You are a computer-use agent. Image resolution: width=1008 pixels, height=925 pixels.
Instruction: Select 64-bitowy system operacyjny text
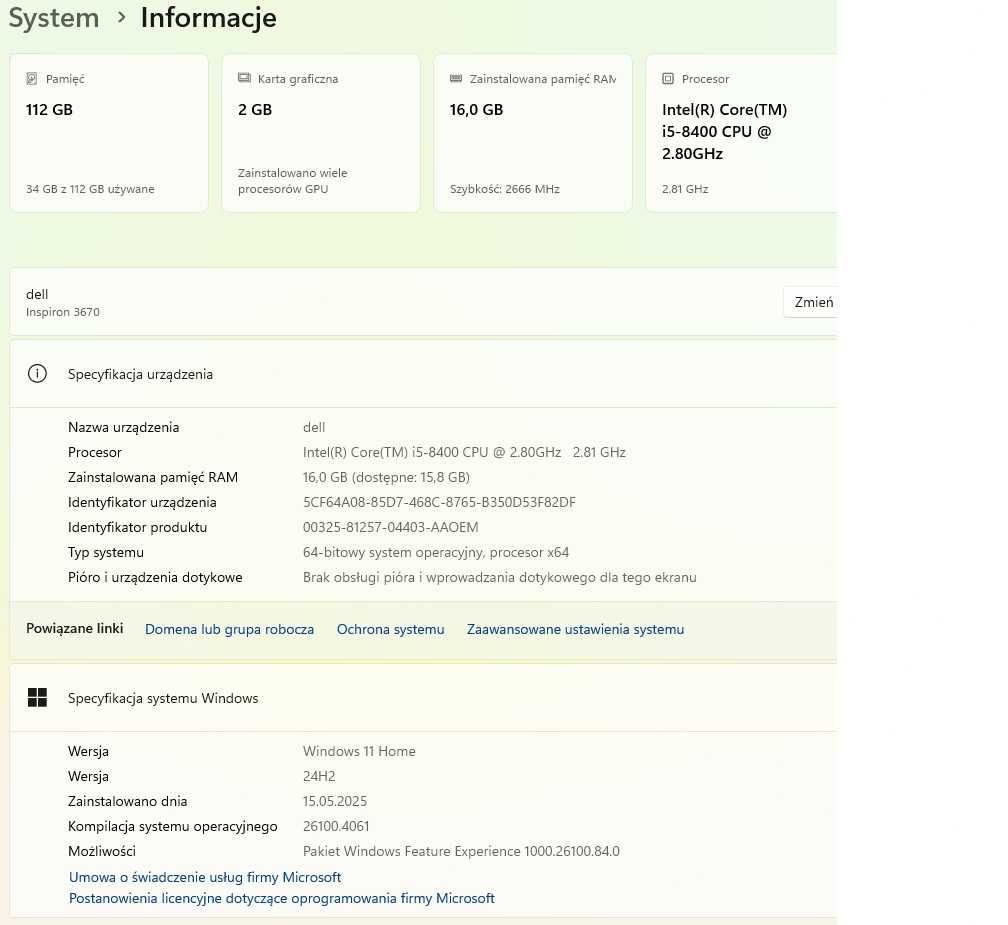click(x=436, y=553)
